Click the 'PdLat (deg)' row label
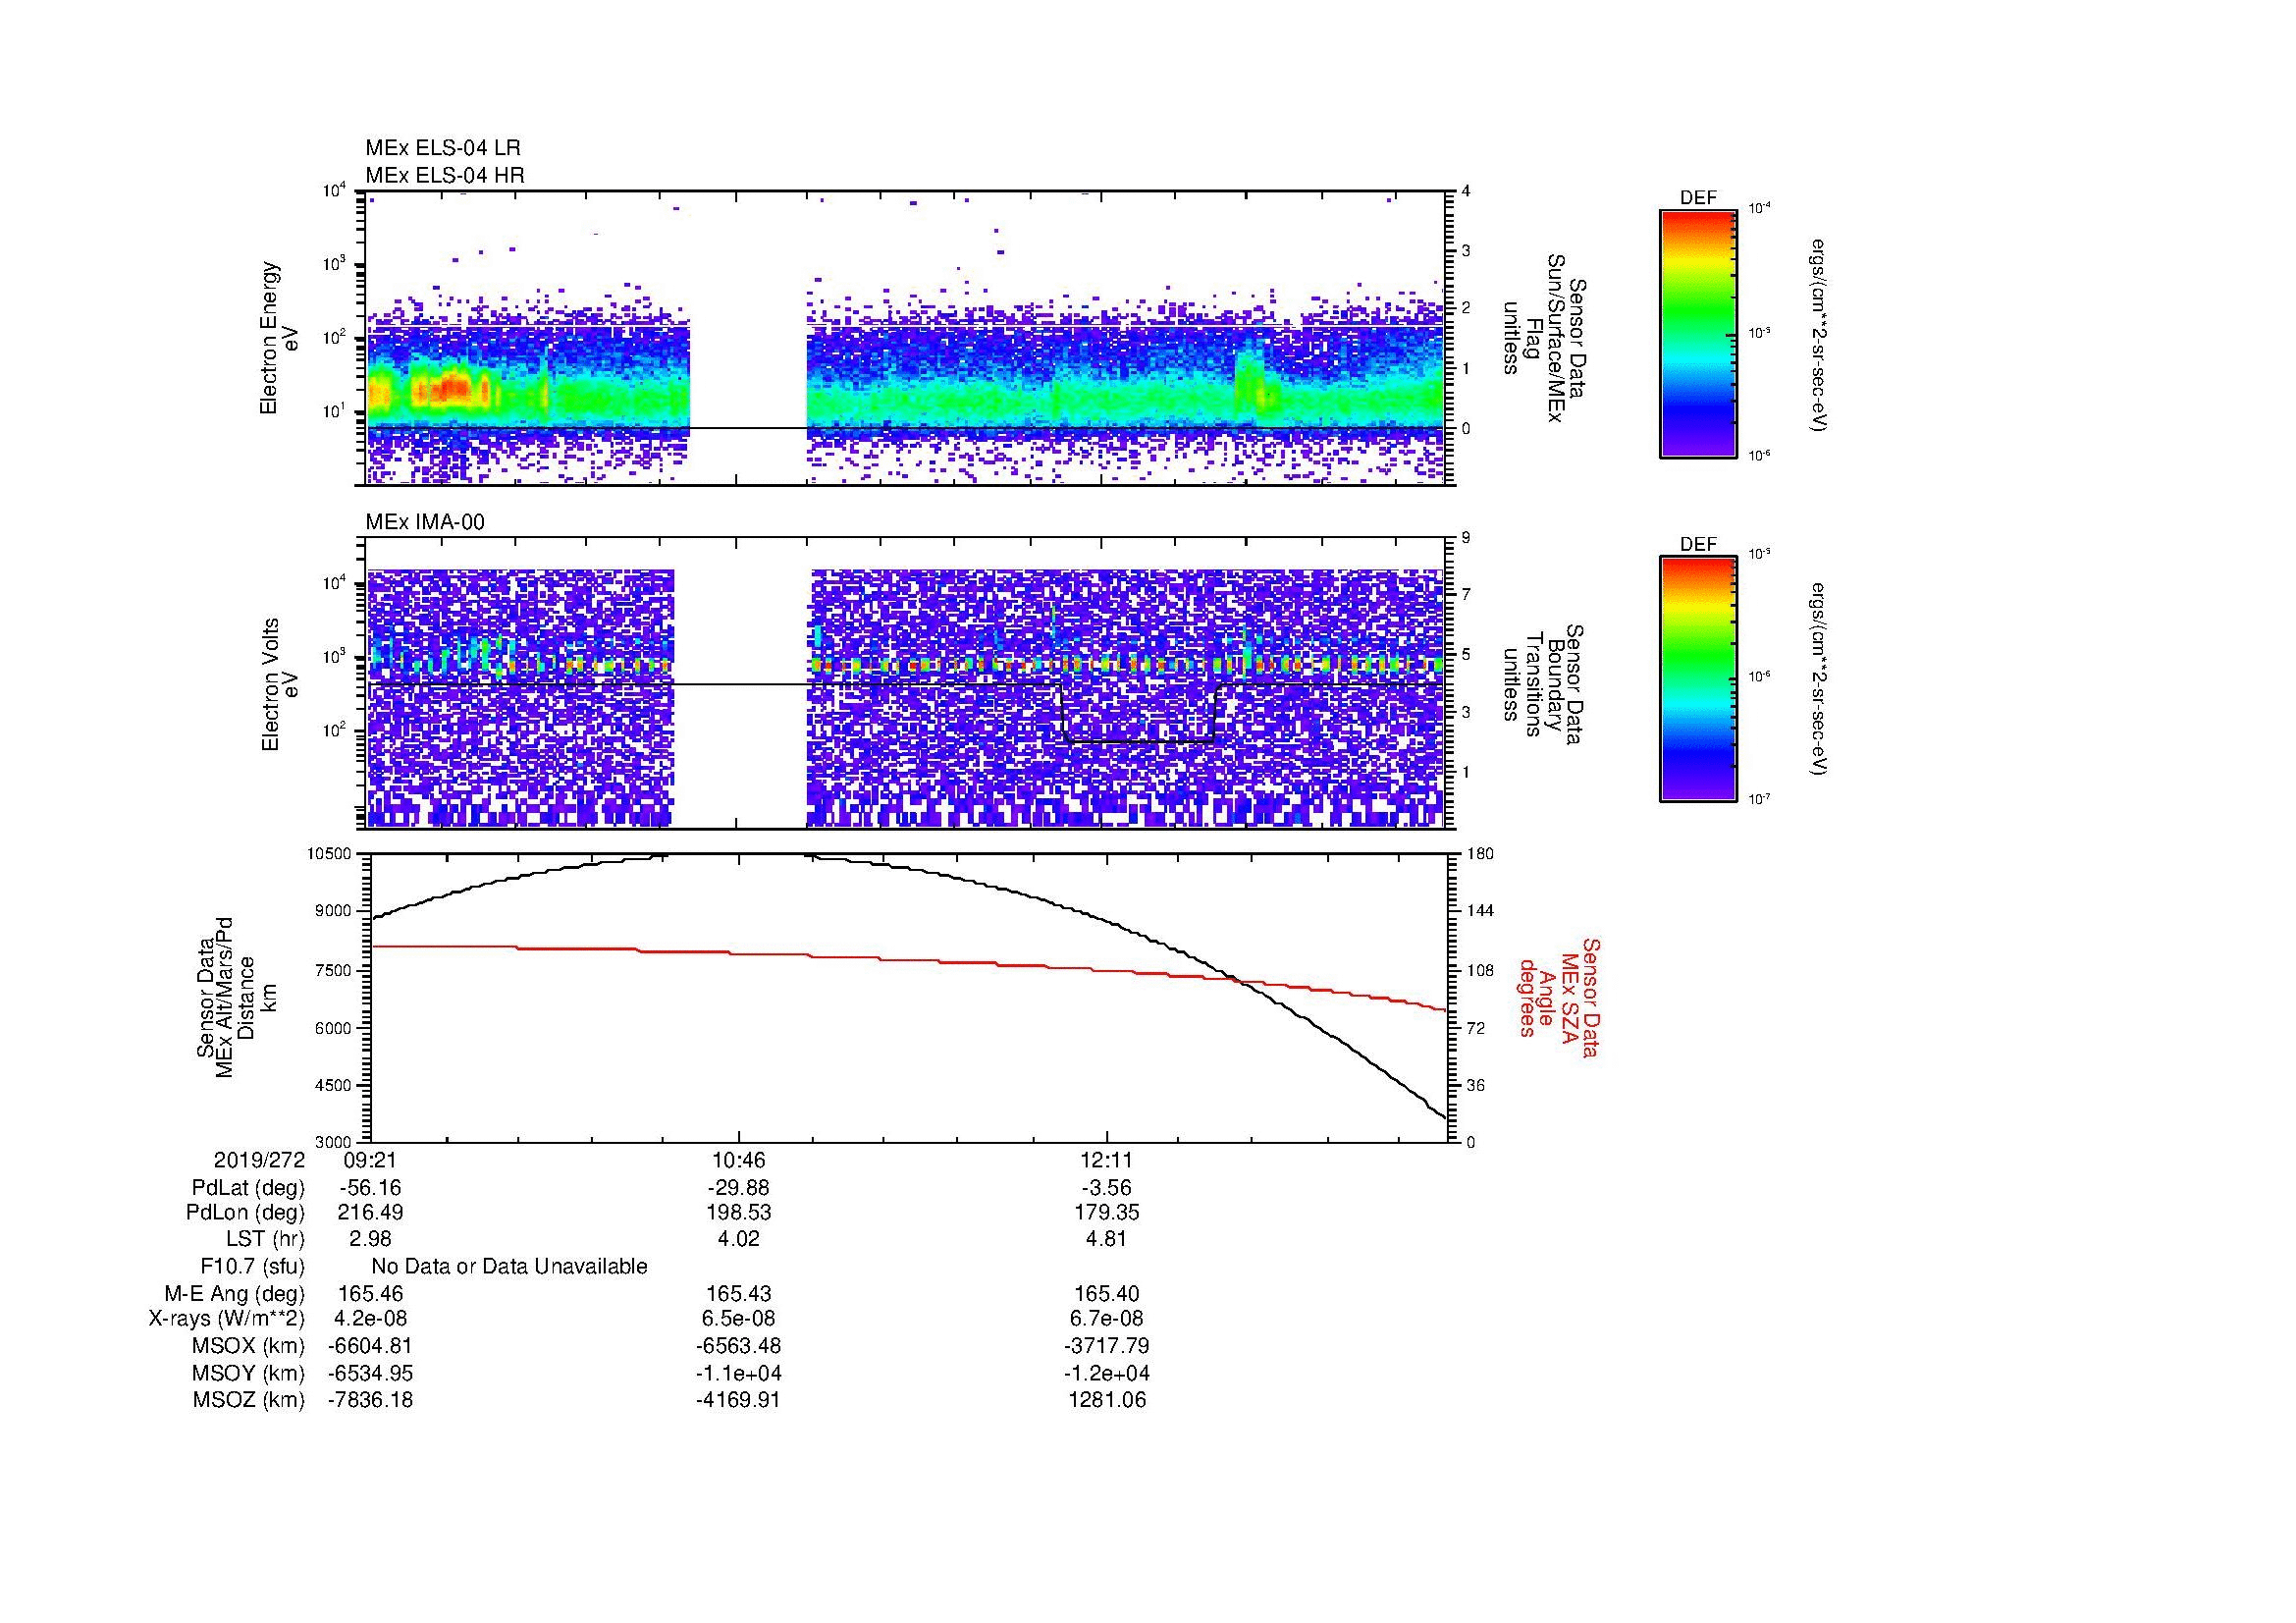 [x=247, y=1188]
